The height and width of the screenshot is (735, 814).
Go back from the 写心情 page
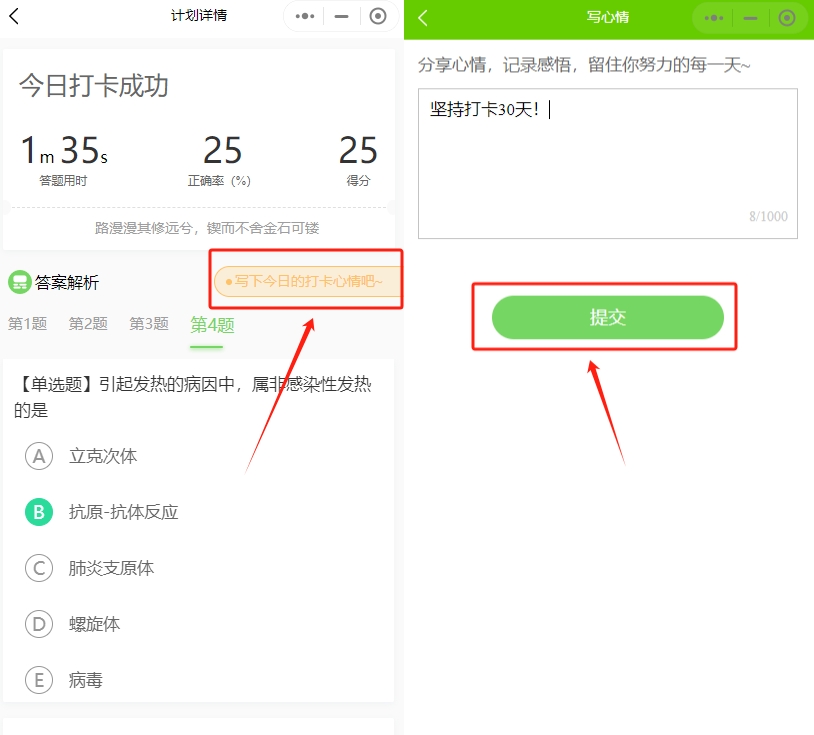coord(423,18)
